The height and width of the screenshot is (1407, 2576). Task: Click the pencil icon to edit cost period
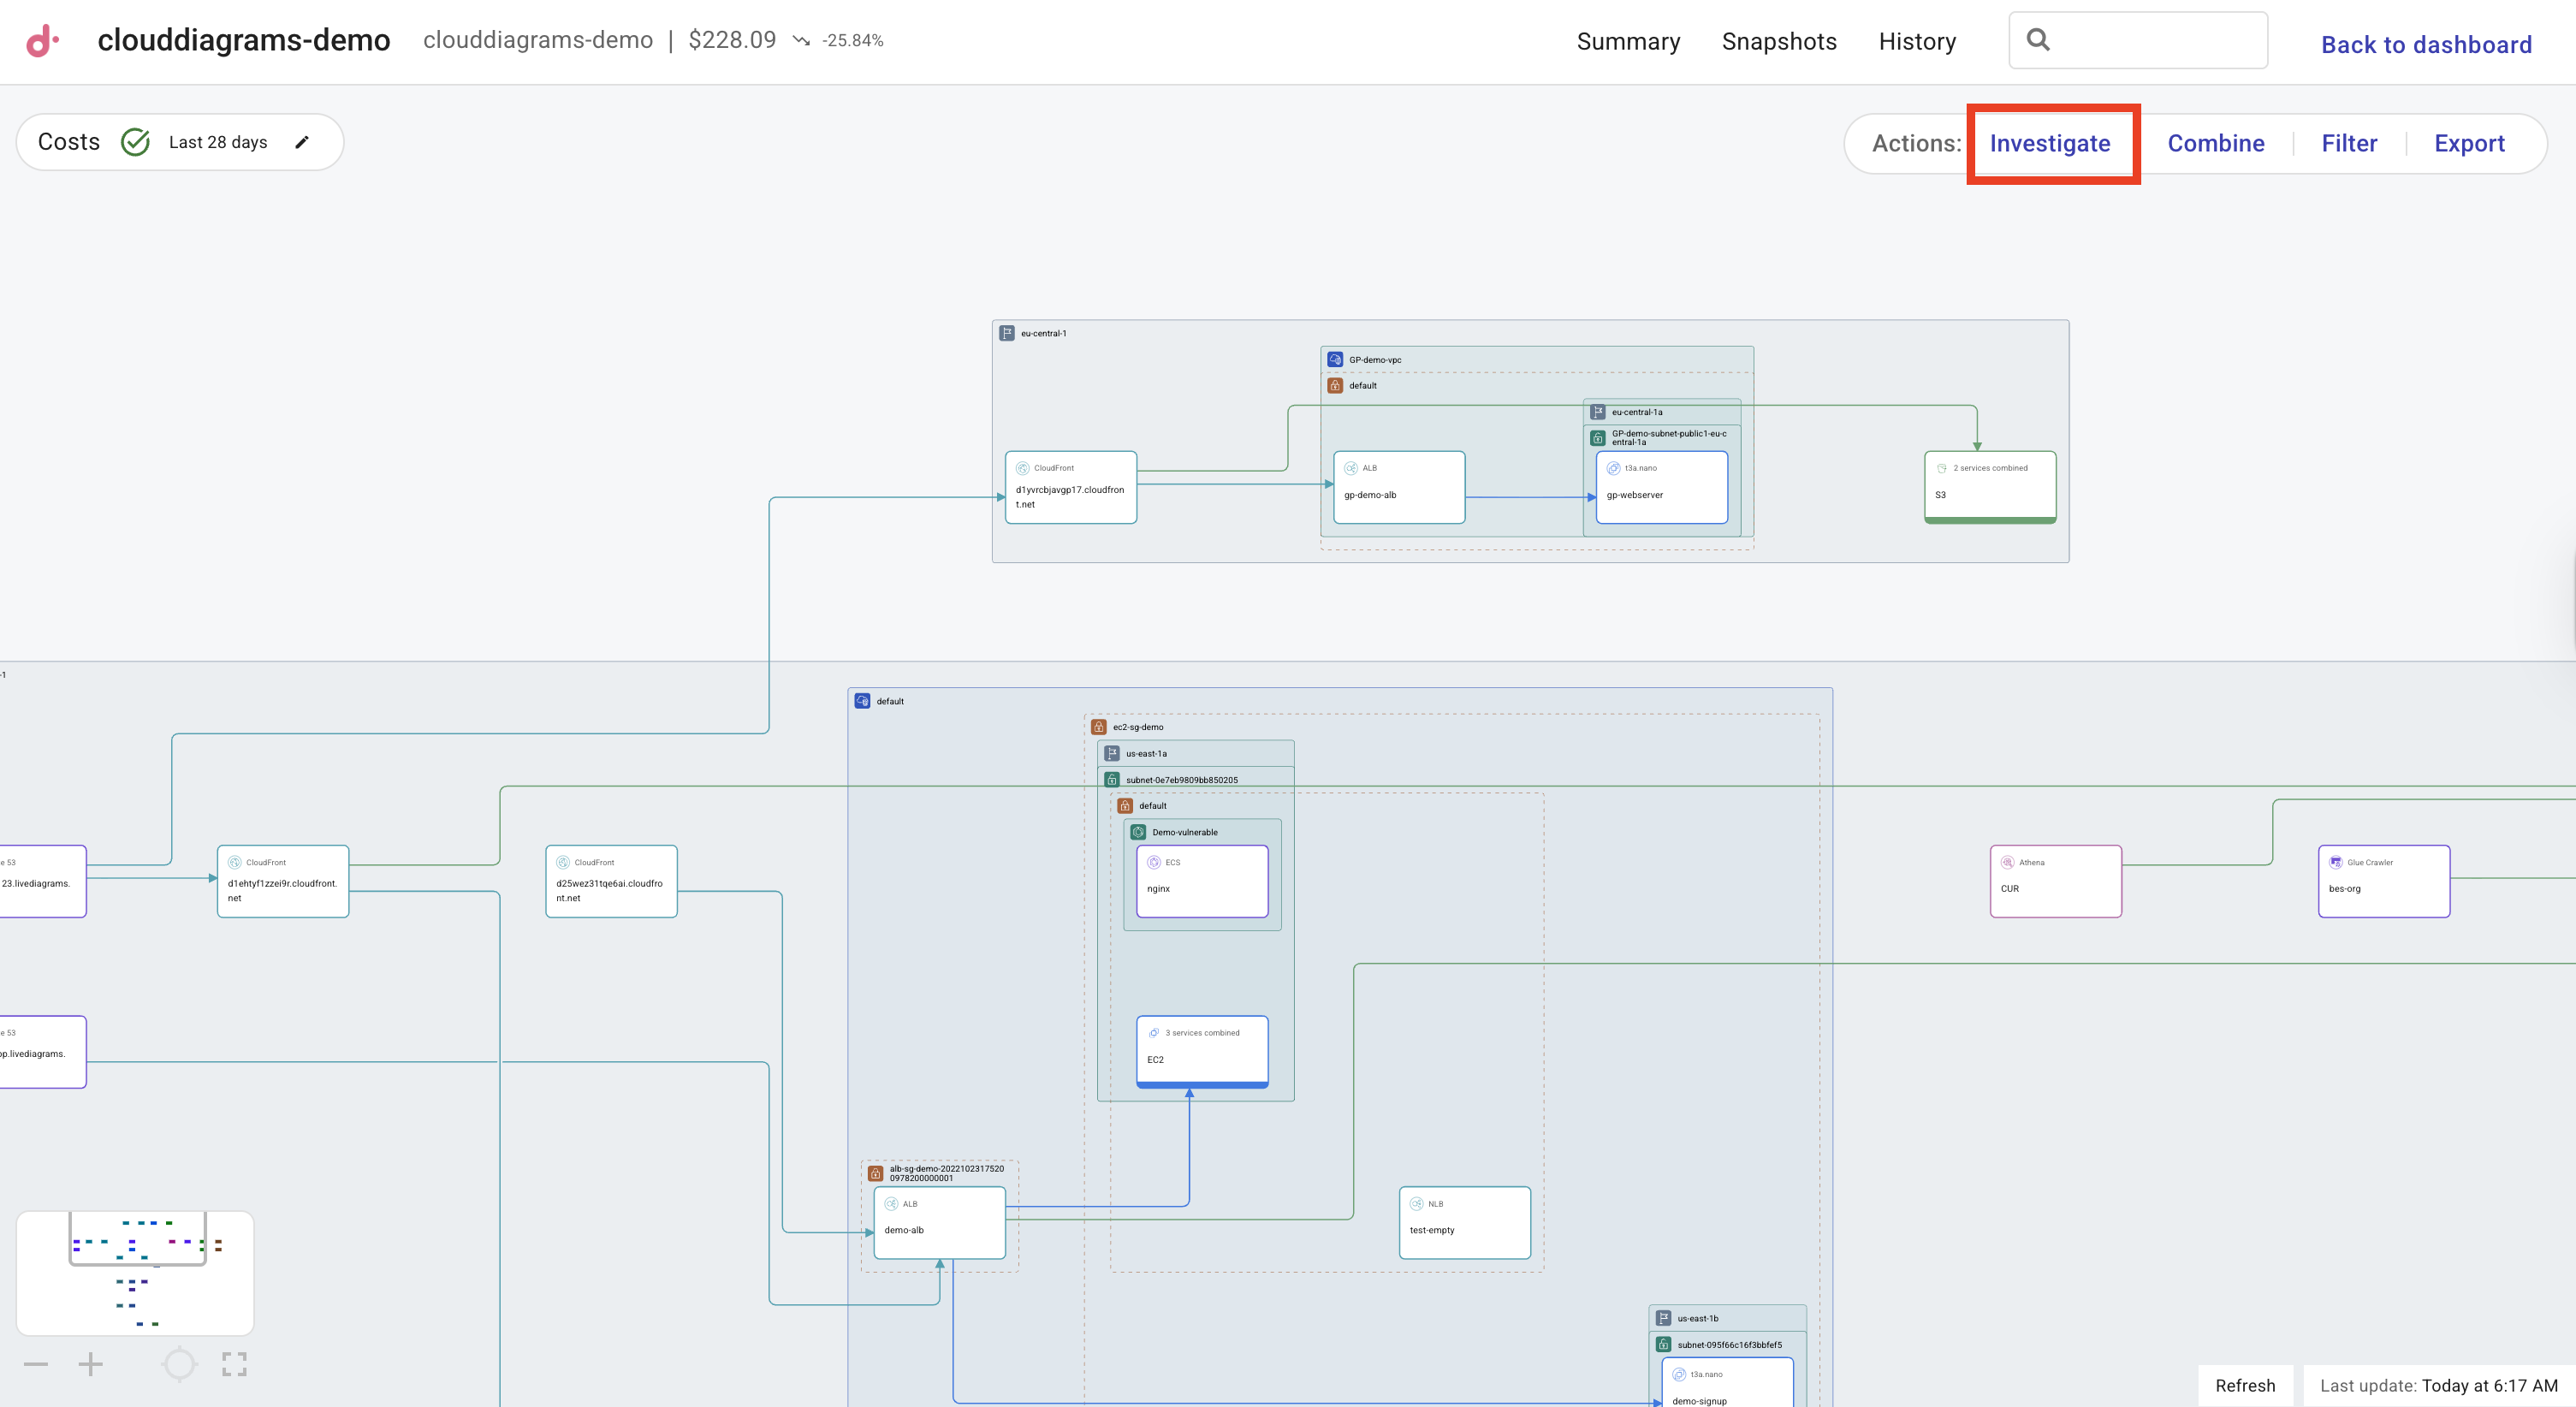tap(302, 141)
